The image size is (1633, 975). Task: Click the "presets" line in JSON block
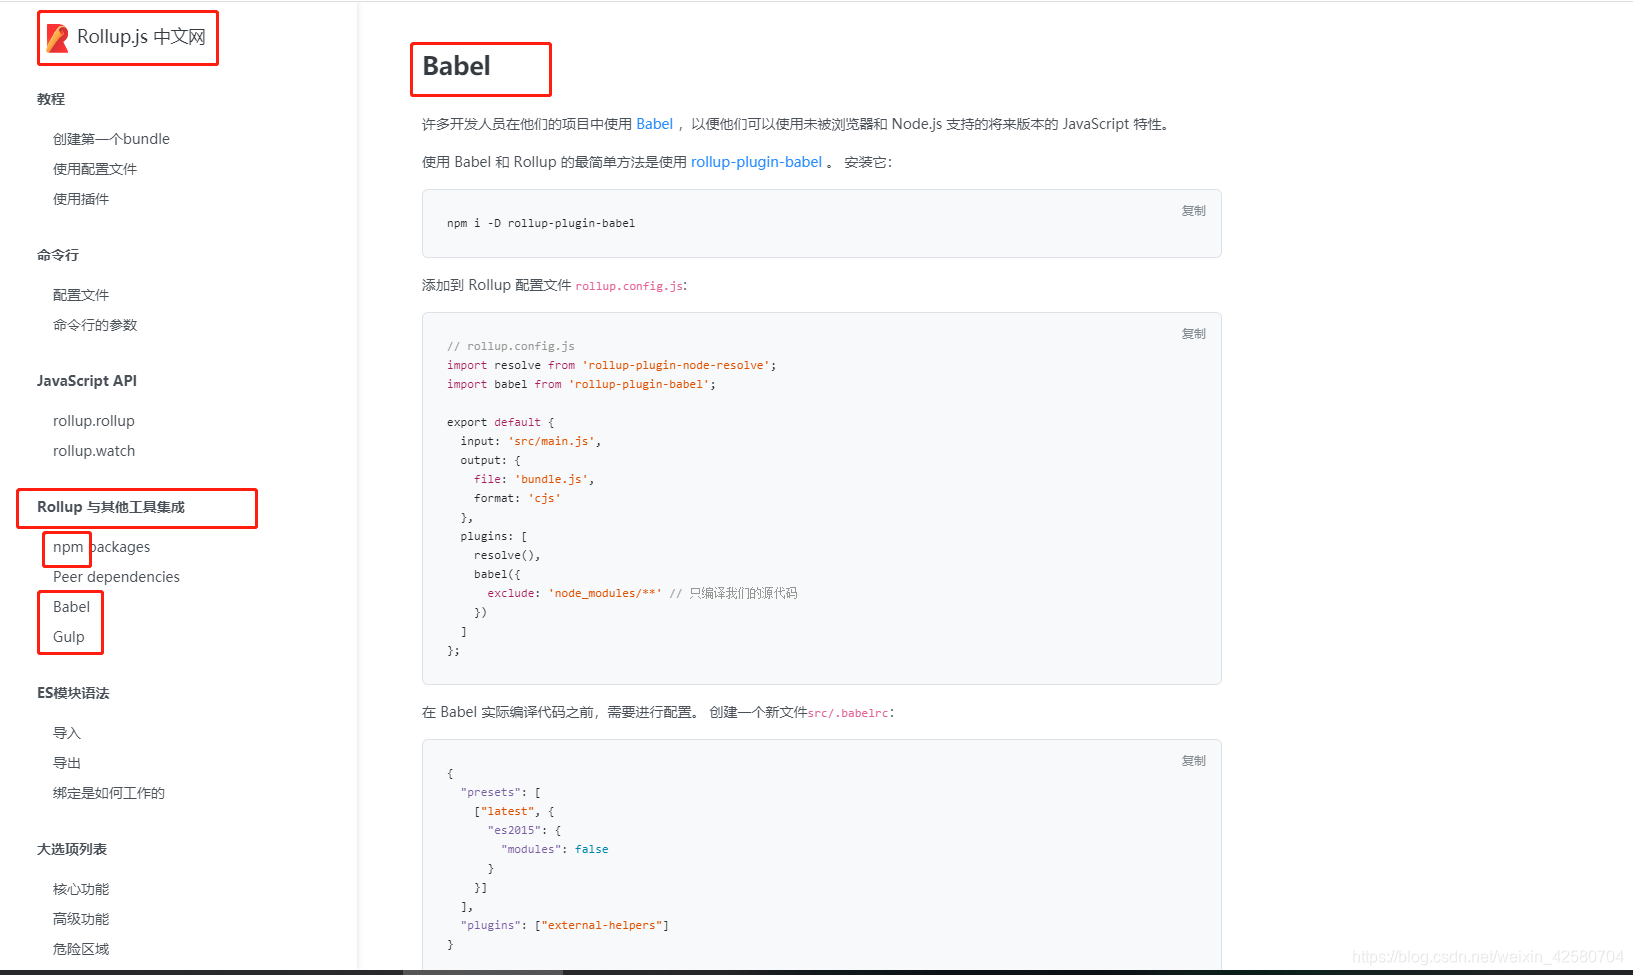click(x=501, y=792)
